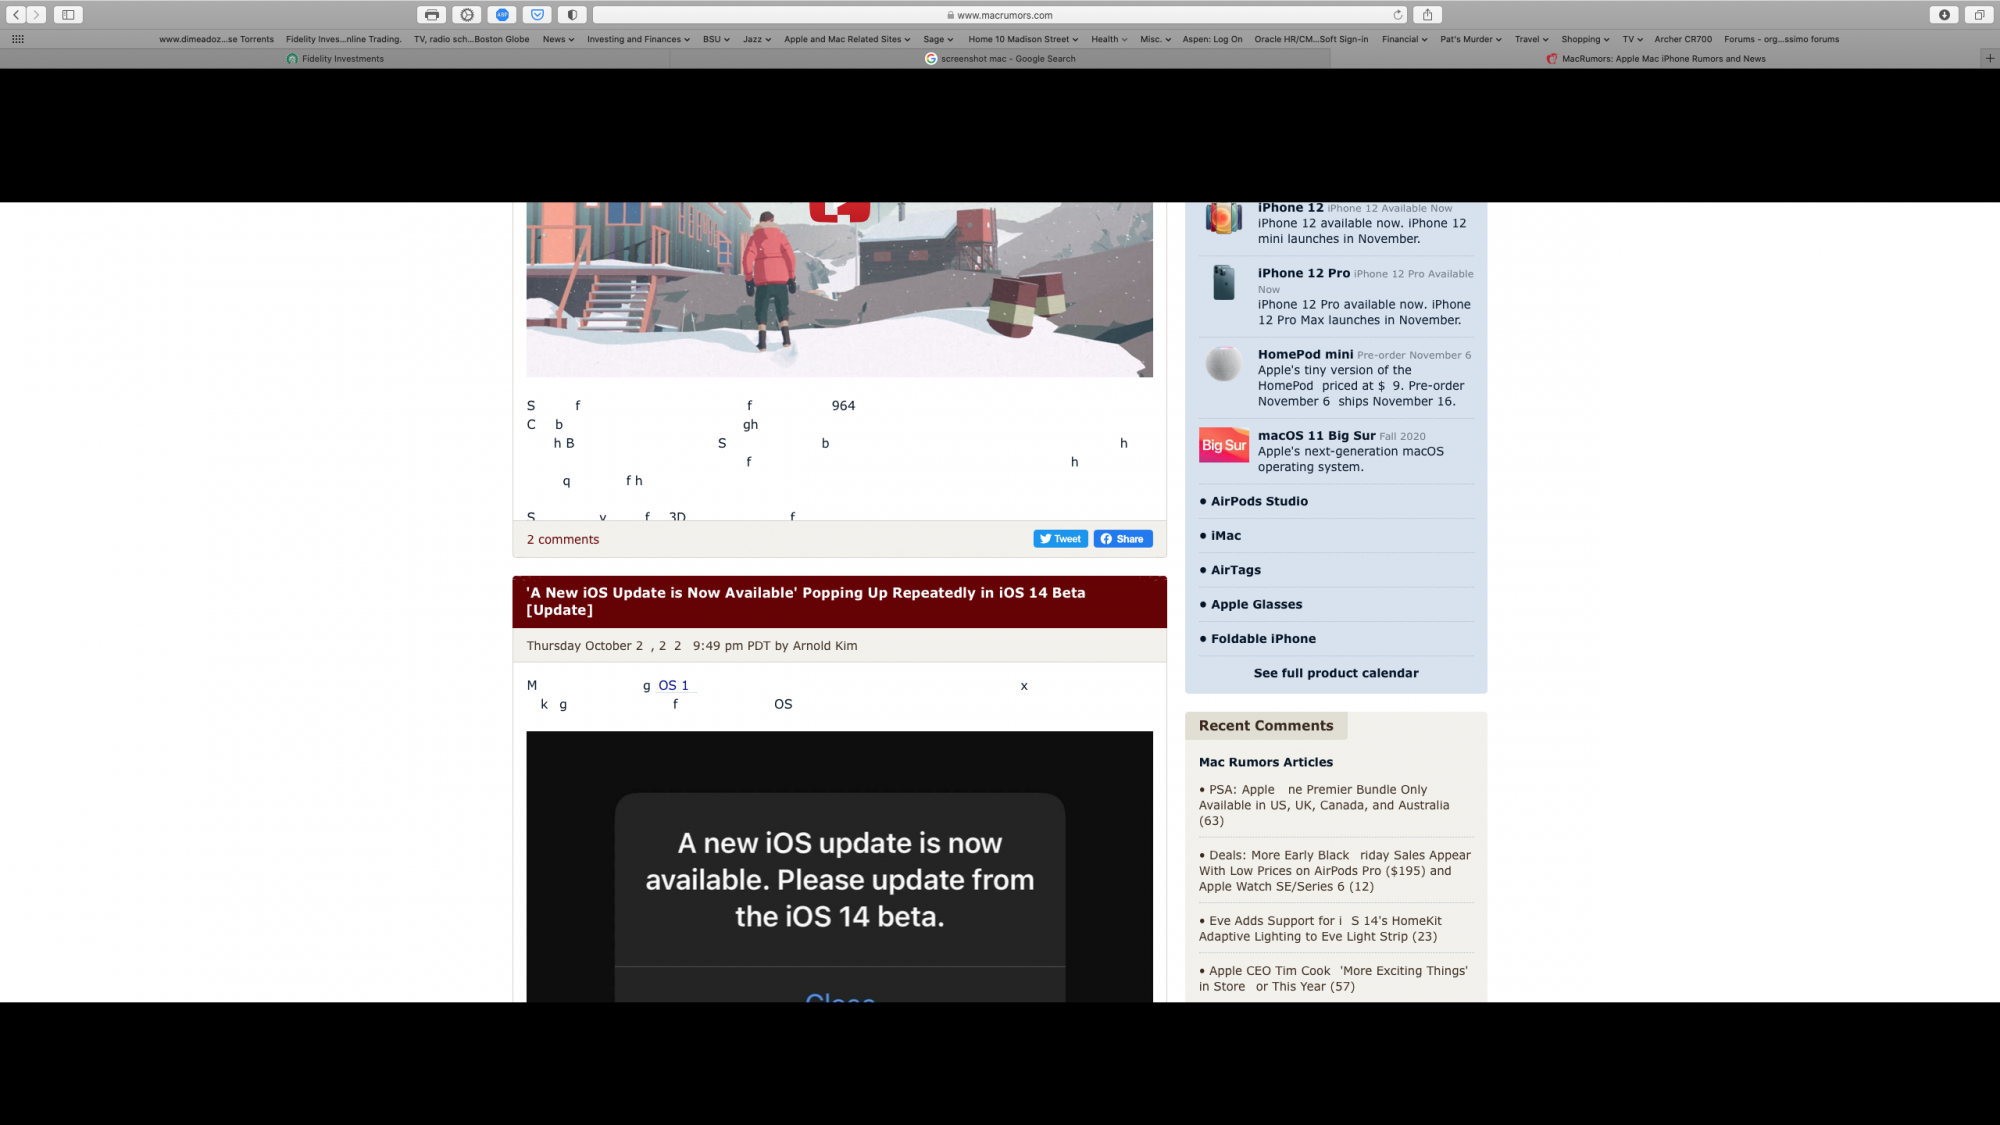Show the tab overview icon

(1979, 15)
